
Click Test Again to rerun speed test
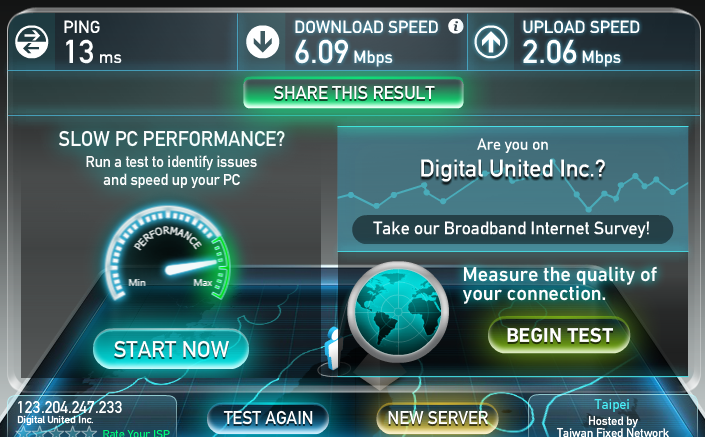tap(268, 418)
